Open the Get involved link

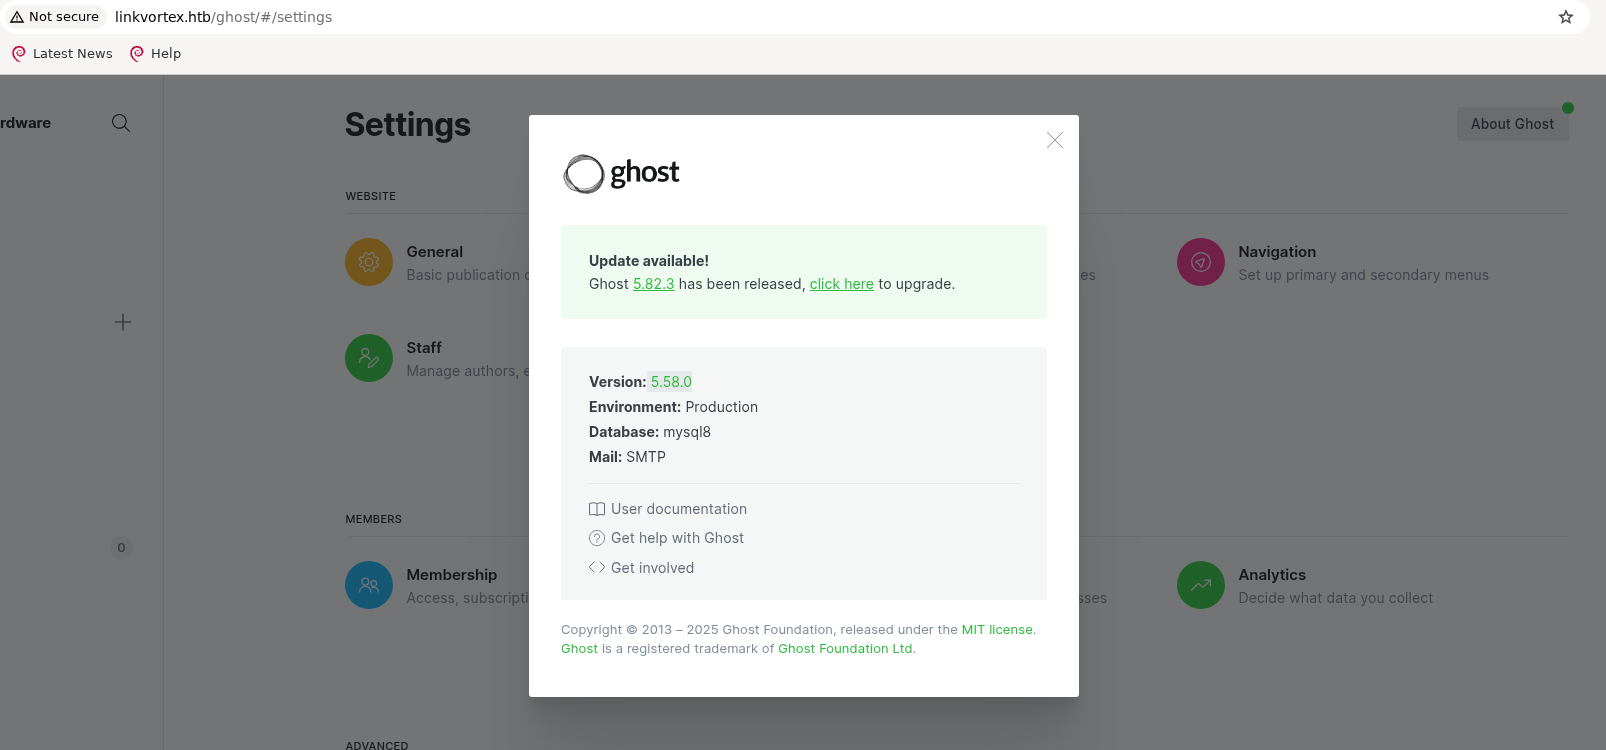652,568
